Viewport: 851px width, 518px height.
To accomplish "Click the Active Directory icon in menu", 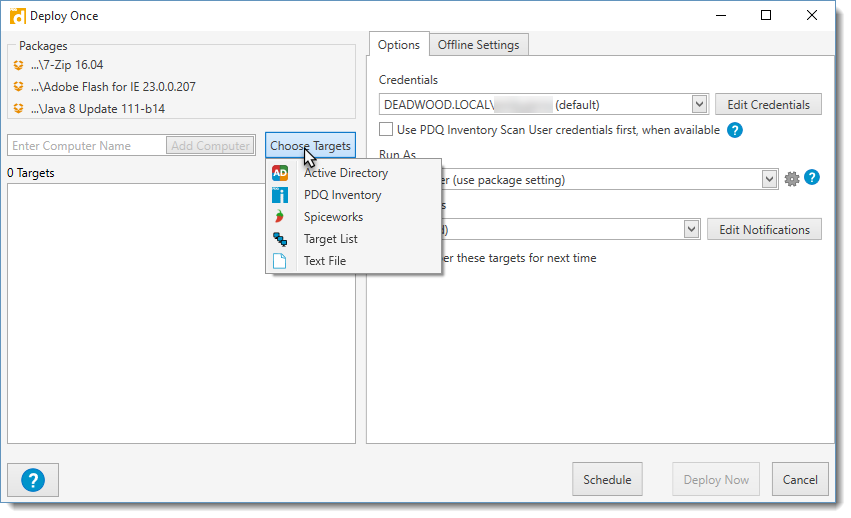I will [280, 173].
